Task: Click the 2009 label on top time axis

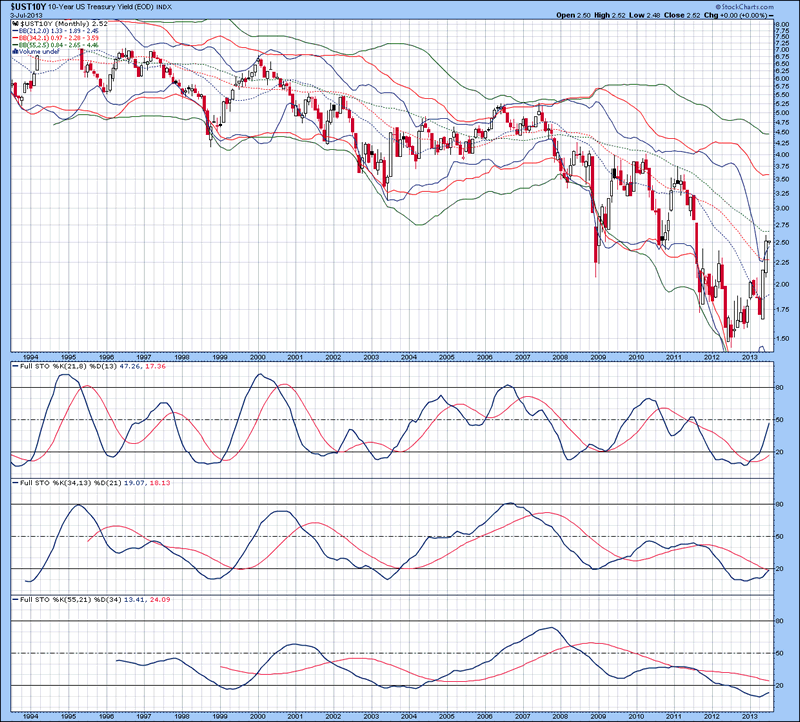Action: coord(598,355)
